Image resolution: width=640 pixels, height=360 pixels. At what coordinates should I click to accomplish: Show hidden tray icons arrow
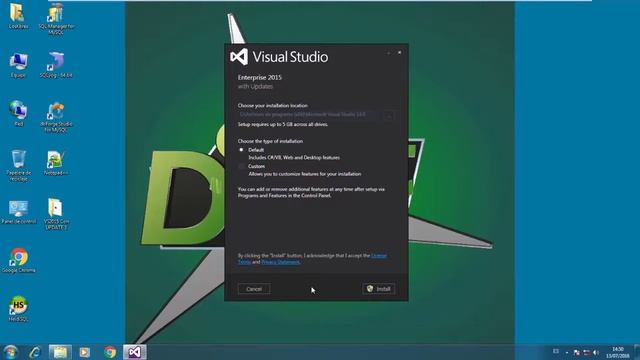[x=567, y=352]
